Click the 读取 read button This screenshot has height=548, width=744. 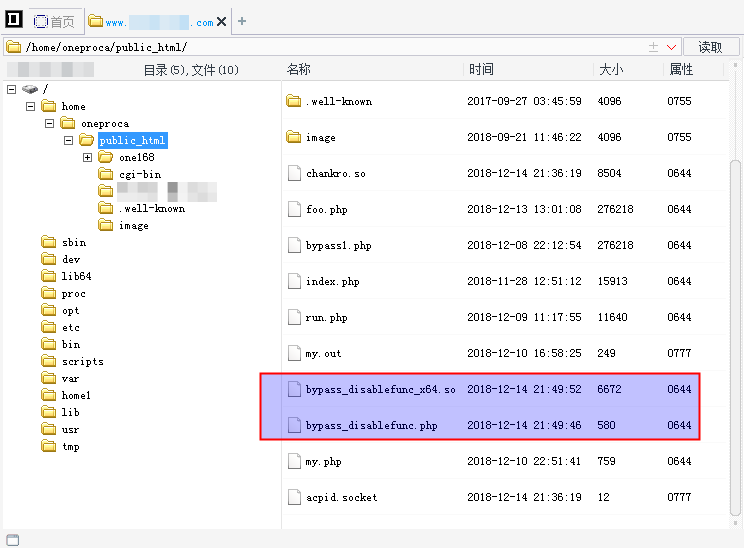(x=710, y=47)
